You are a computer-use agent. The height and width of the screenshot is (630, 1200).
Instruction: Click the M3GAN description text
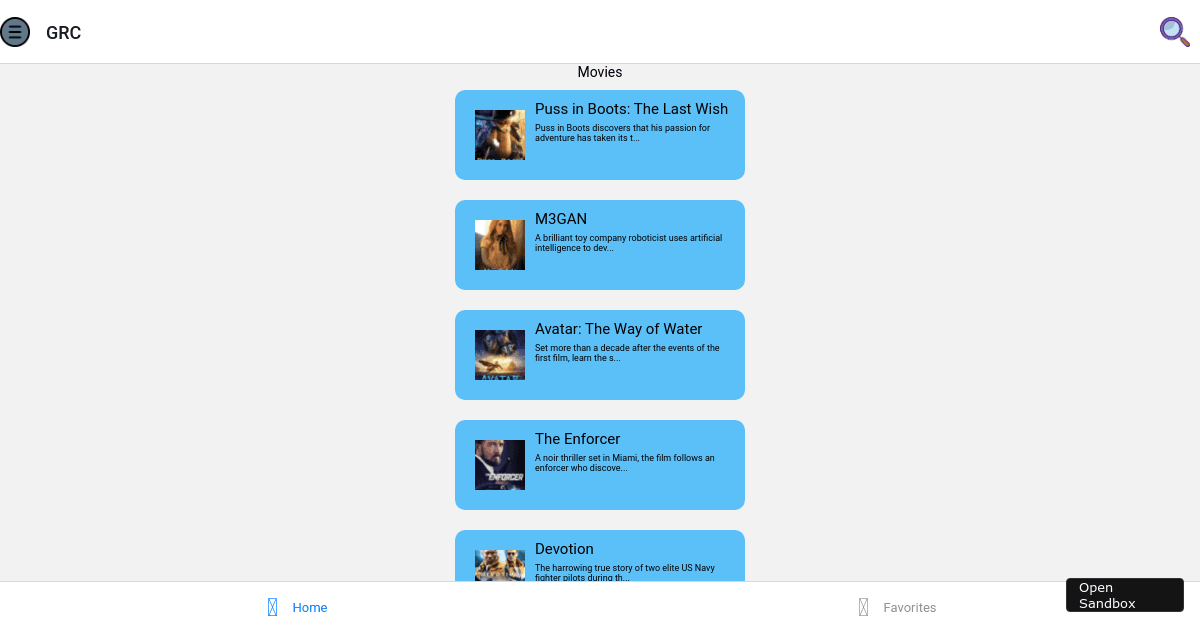628,243
